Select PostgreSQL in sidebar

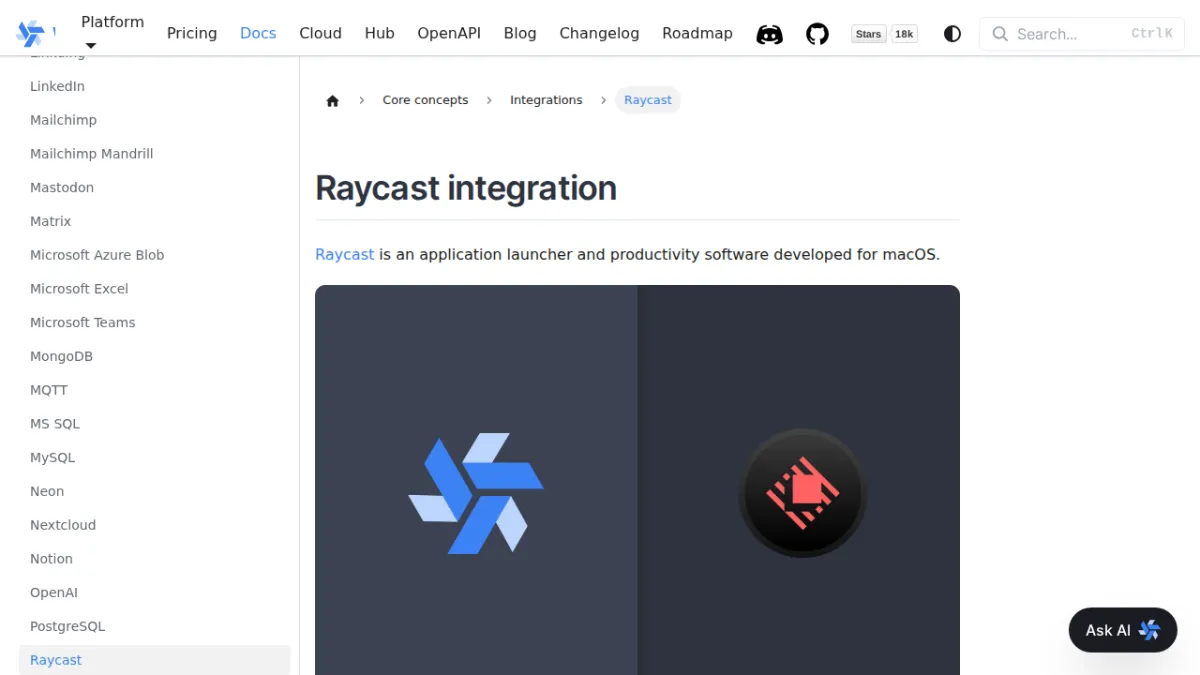click(x=67, y=626)
